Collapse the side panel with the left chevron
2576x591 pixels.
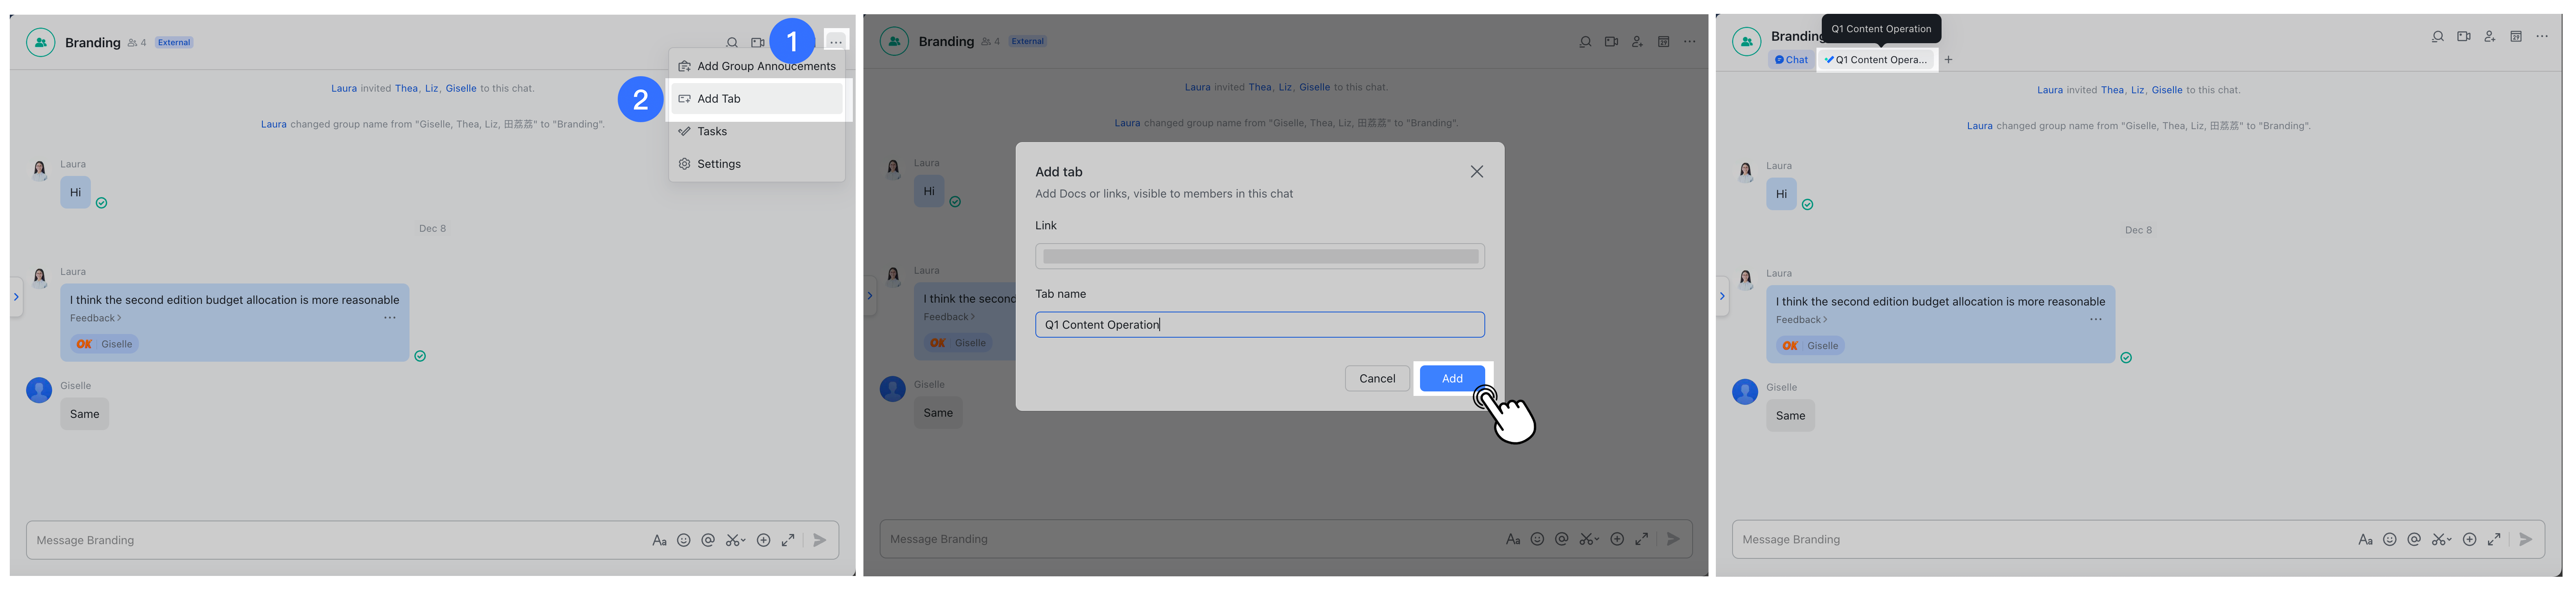point(16,296)
